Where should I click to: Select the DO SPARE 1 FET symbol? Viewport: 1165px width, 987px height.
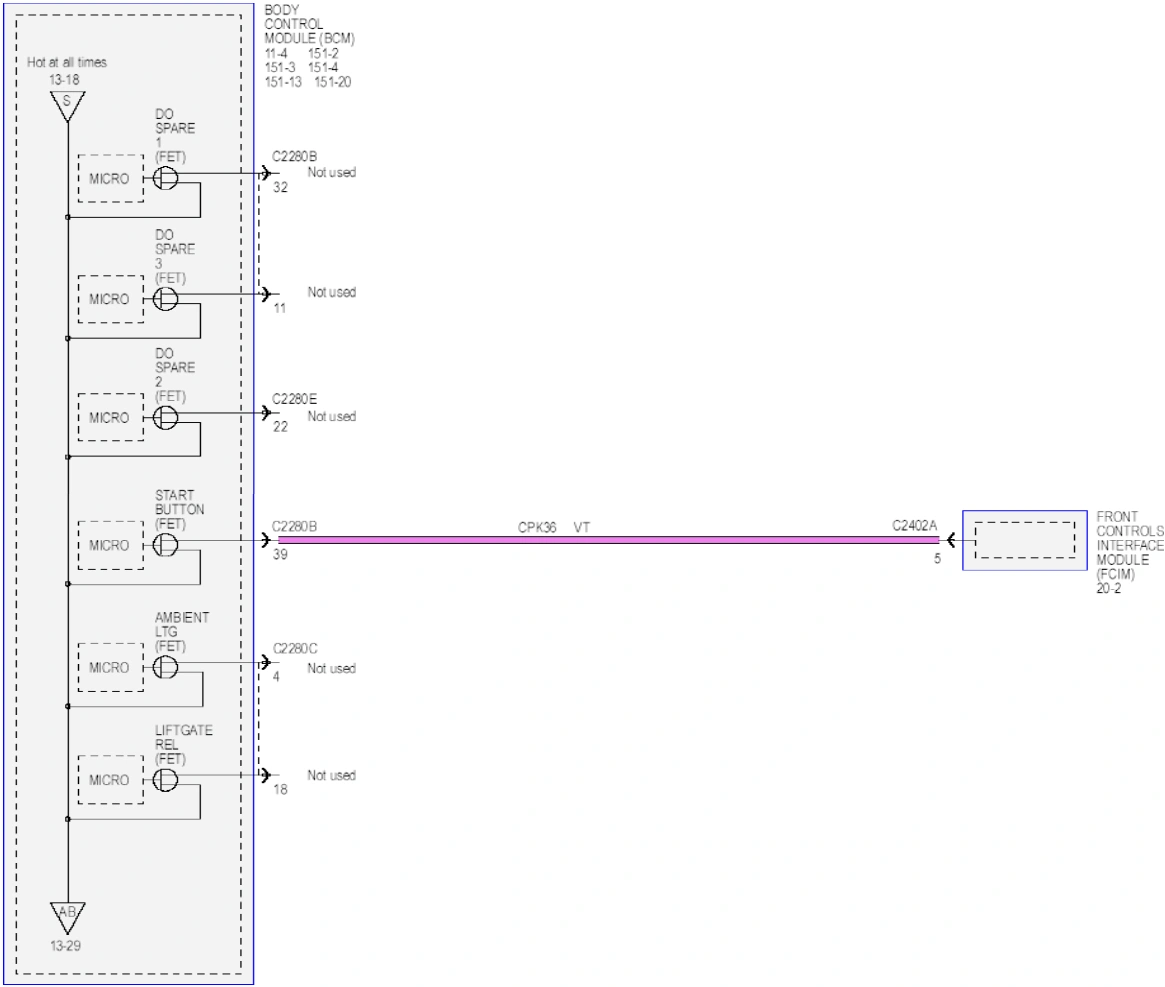pyautogui.click(x=166, y=178)
